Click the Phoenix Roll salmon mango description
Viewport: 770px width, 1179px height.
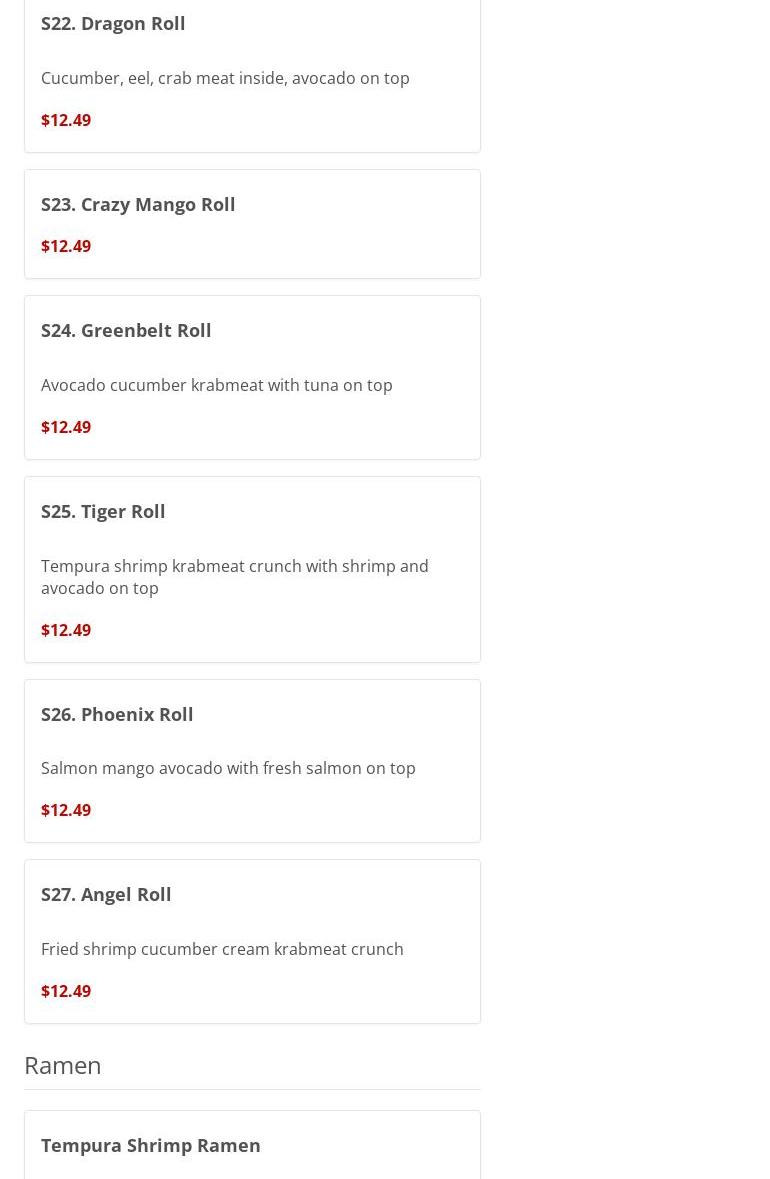coord(228,768)
